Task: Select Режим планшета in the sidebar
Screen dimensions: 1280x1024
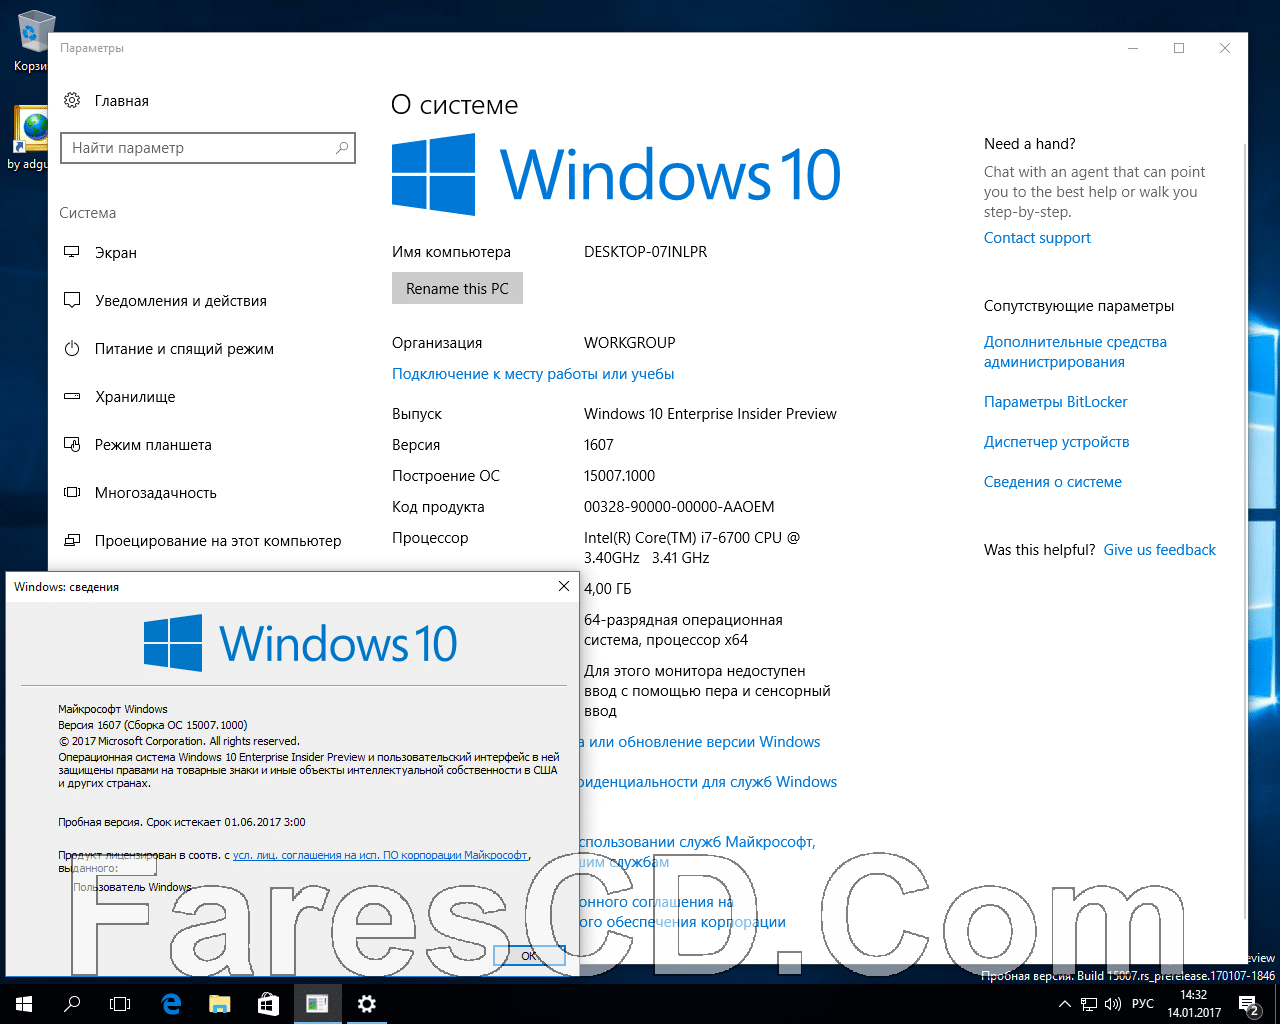Action: (x=153, y=445)
